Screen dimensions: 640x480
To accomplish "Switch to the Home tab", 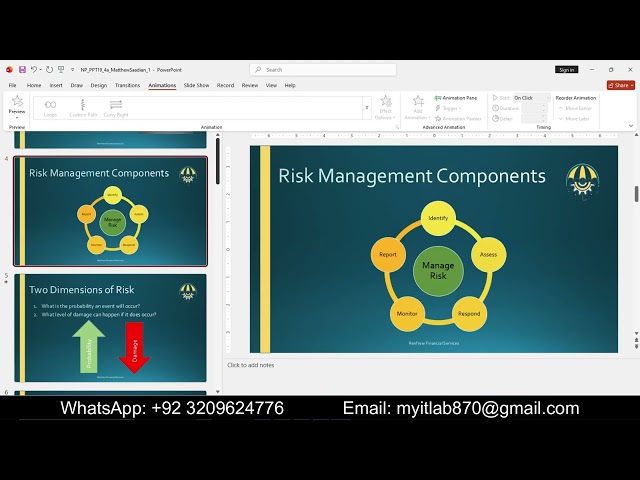I will [x=34, y=85].
